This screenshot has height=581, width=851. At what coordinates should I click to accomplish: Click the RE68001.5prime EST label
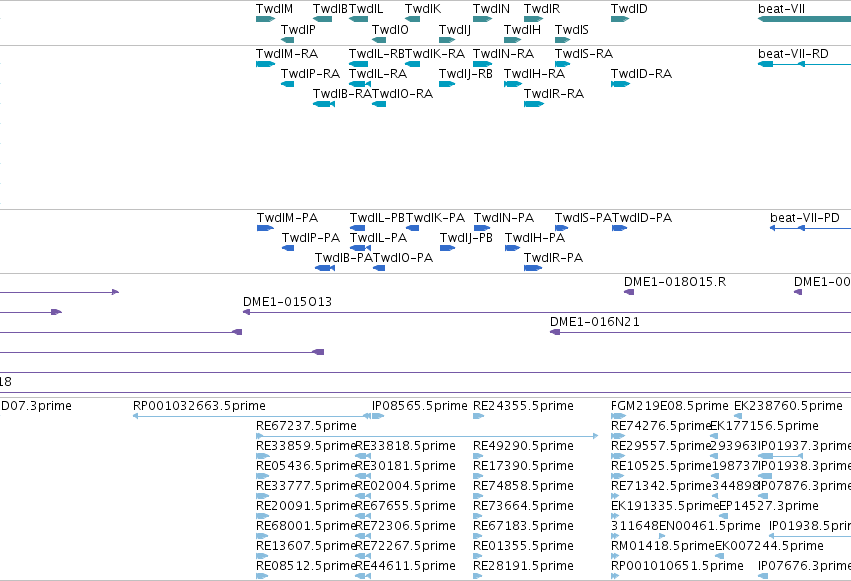(306, 526)
